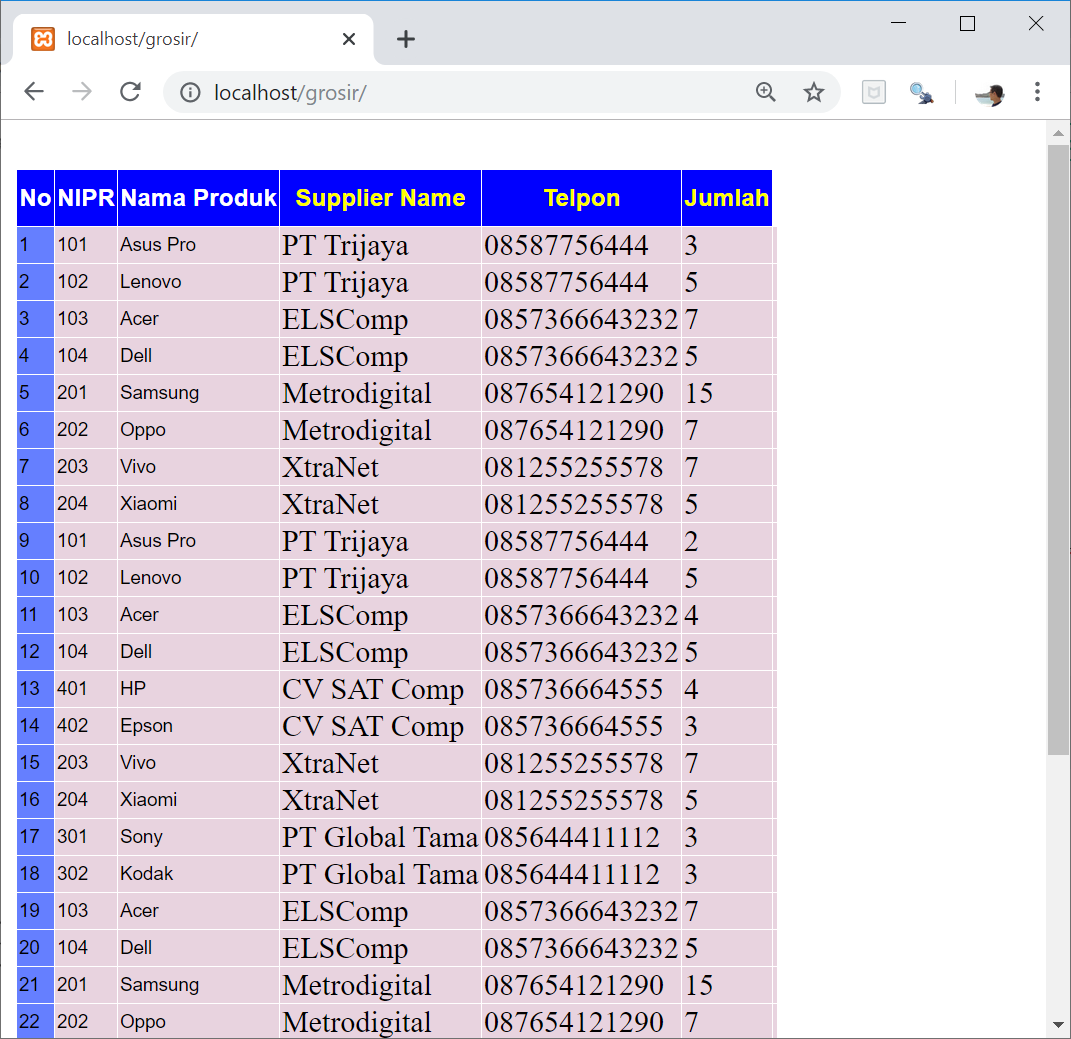
Task: Click the Telpon column header
Action: [581, 197]
